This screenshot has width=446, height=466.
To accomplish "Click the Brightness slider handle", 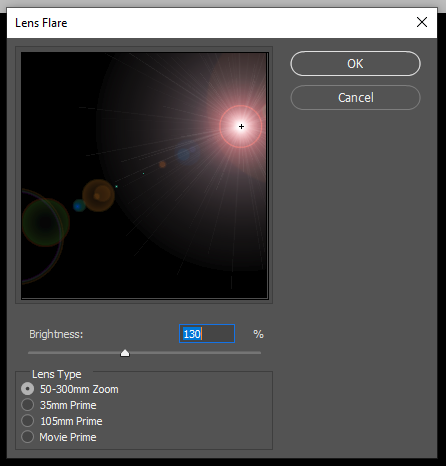I will (125, 353).
